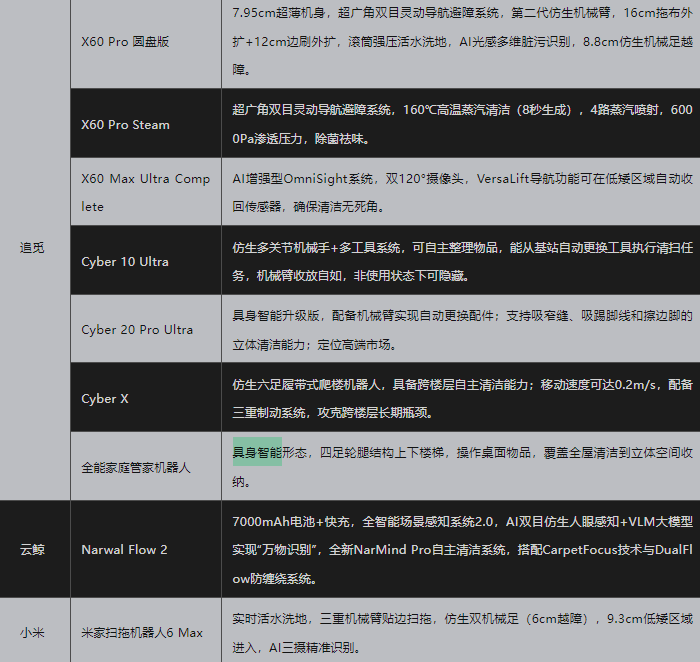
Task: Click the AI增强型OmniSight系统 description
Action: (x=460, y=192)
